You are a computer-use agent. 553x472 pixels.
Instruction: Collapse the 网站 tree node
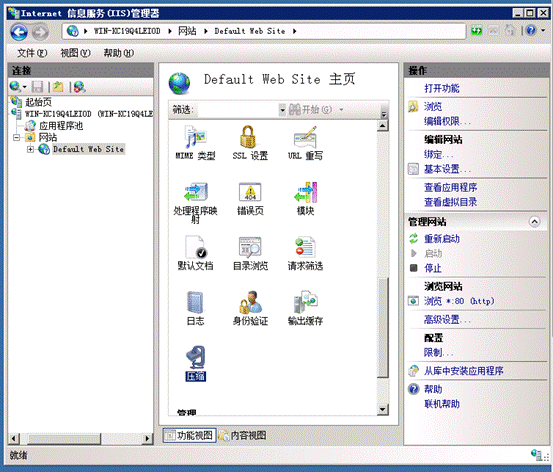coord(16,137)
